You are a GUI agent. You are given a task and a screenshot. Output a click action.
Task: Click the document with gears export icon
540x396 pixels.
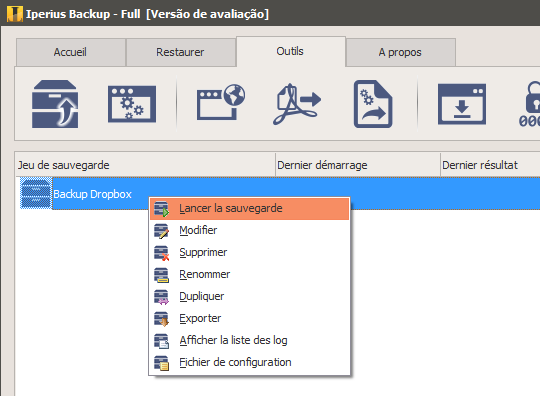373,104
